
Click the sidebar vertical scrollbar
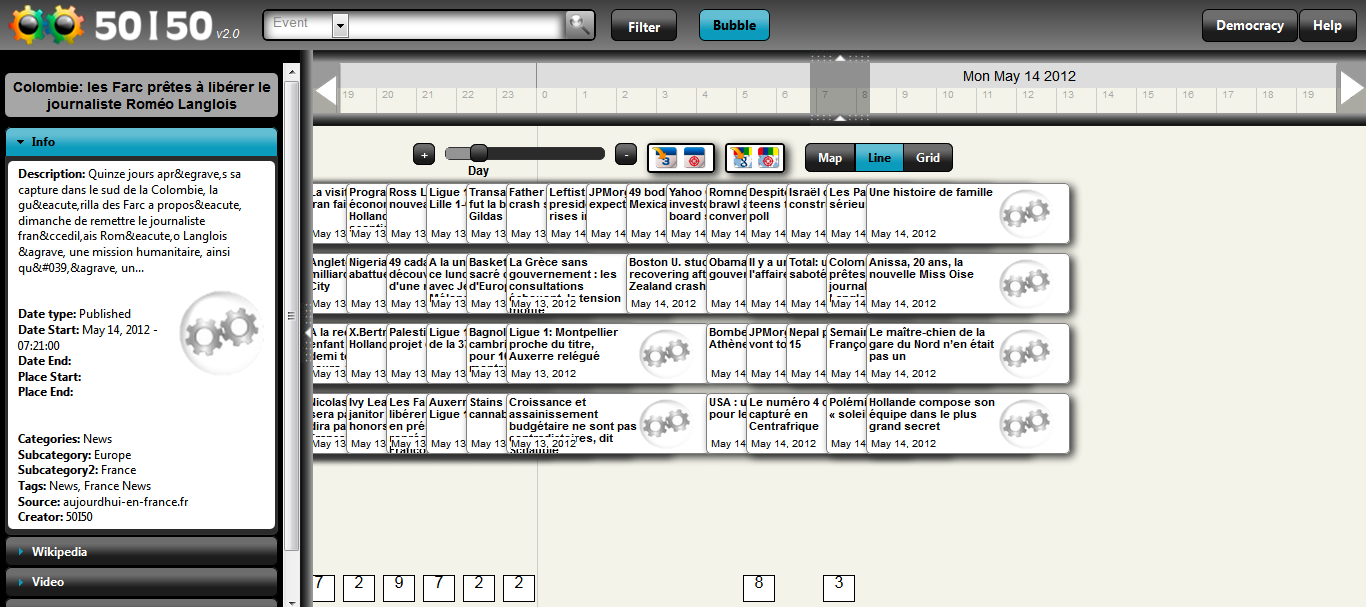(292, 315)
